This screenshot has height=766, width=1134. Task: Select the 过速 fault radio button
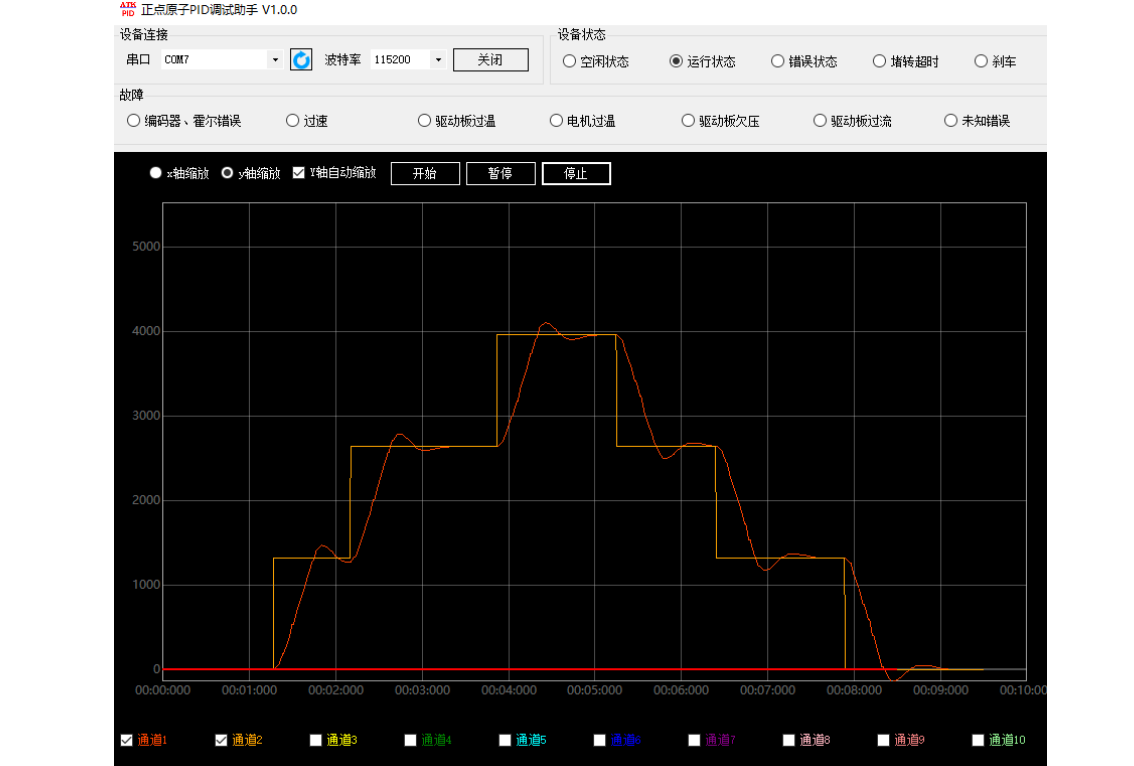tap(292, 121)
